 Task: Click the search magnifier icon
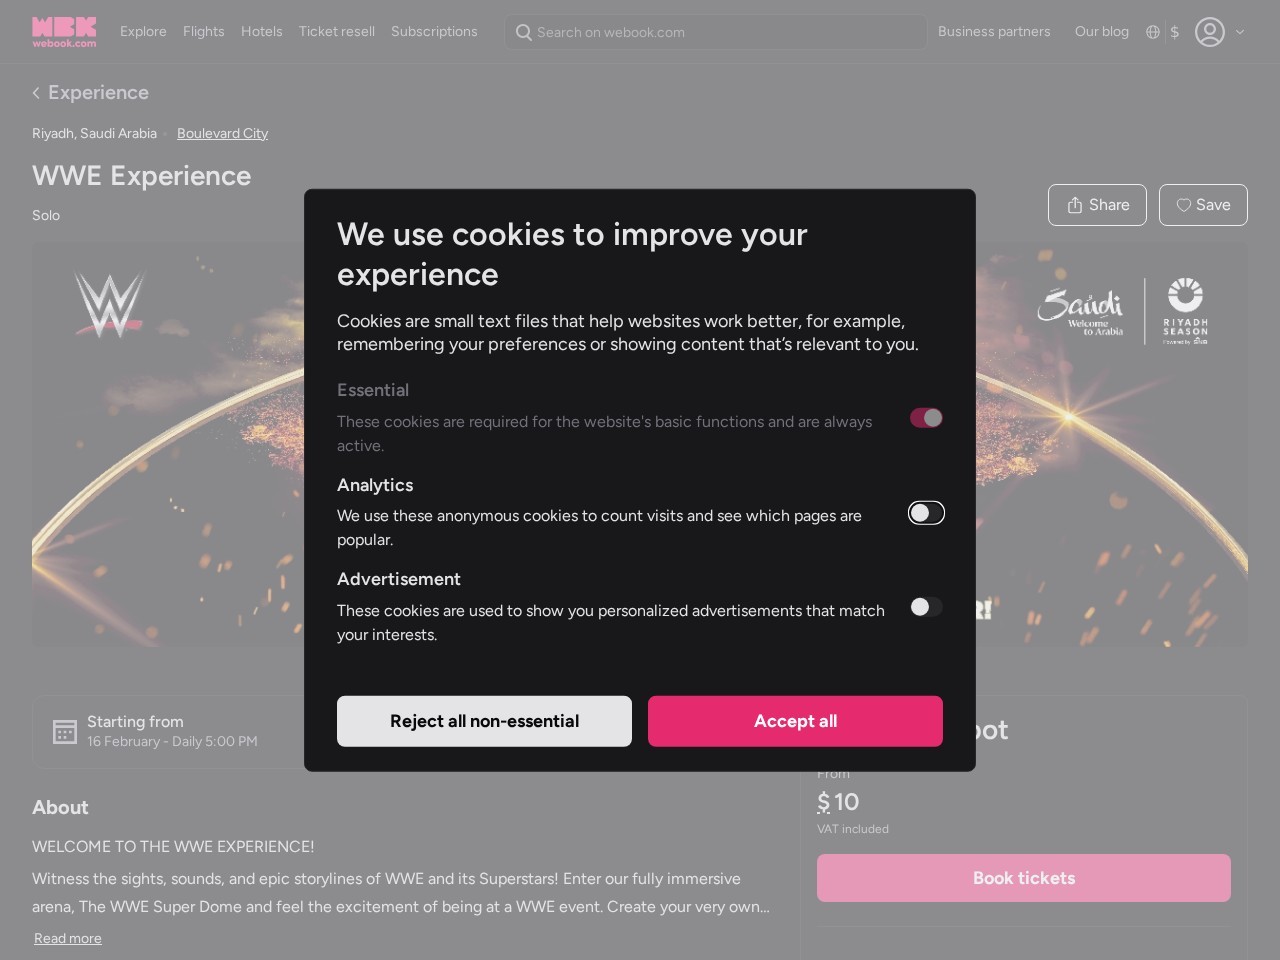[x=524, y=32]
